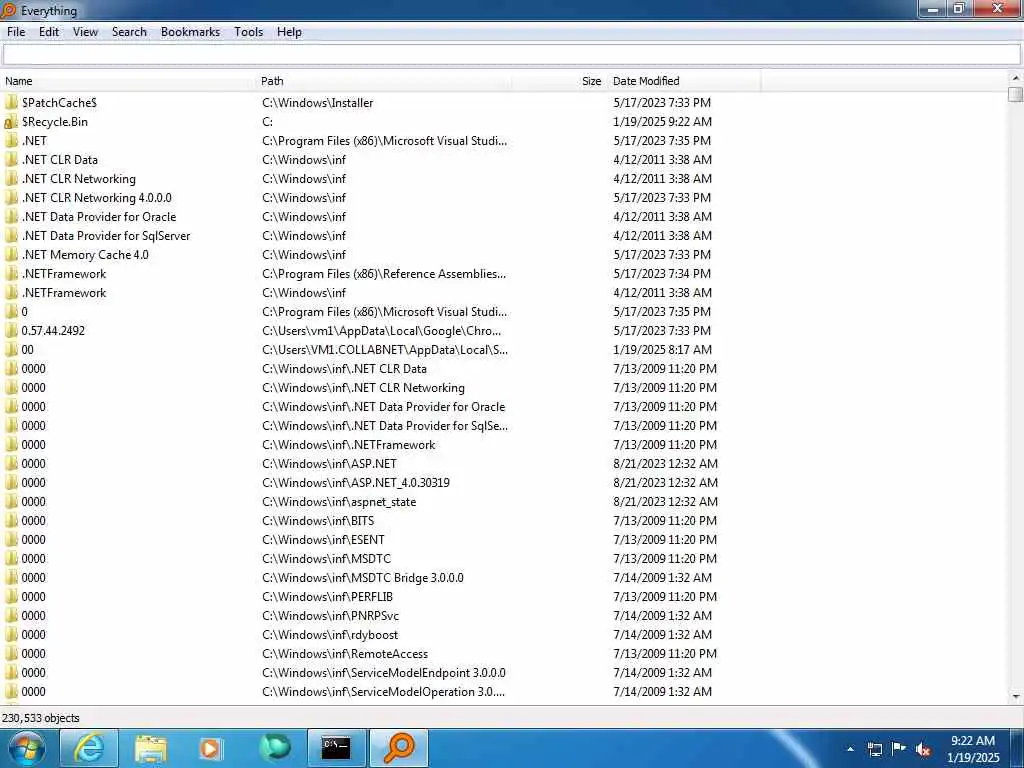Open the Tools menu

(248, 32)
